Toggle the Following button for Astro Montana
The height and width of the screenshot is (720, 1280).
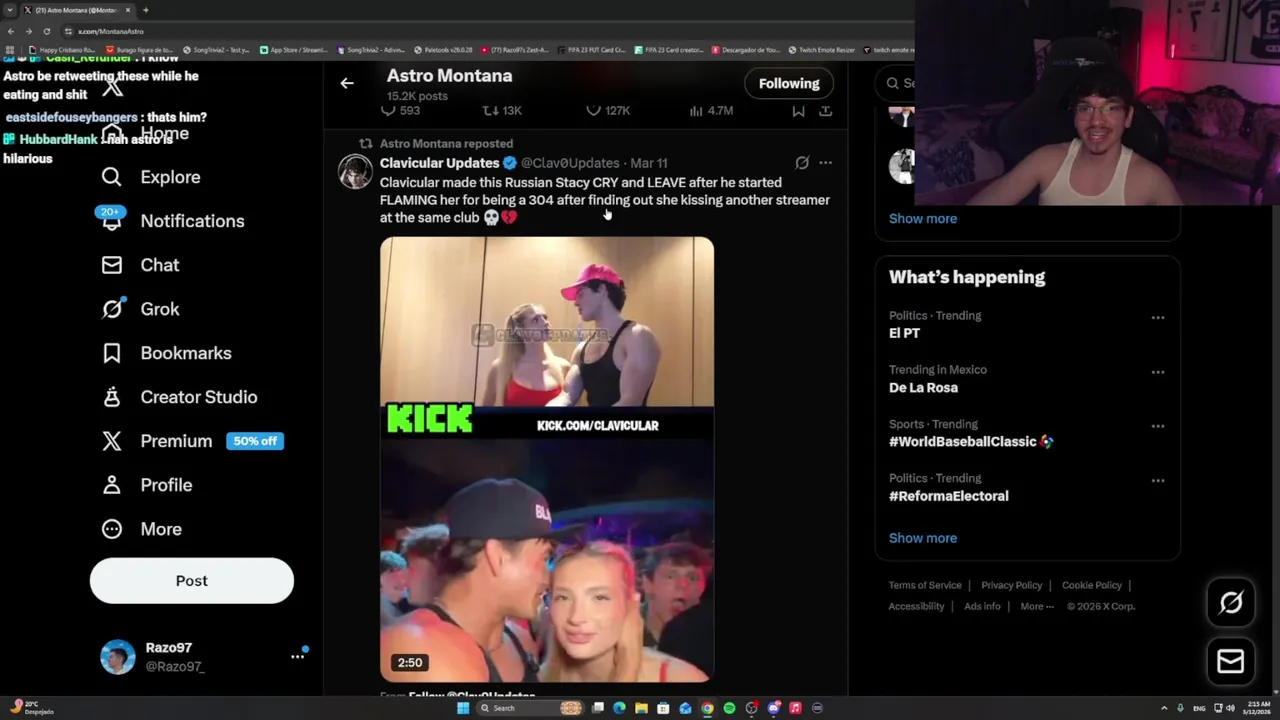(x=789, y=83)
